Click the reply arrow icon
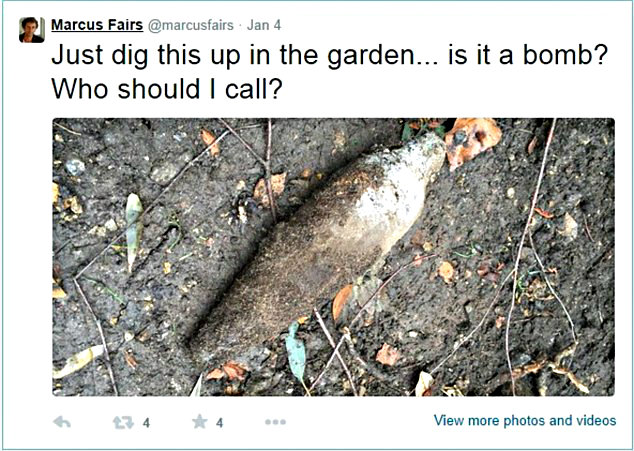This screenshot has height=451, width=634. 62,422
